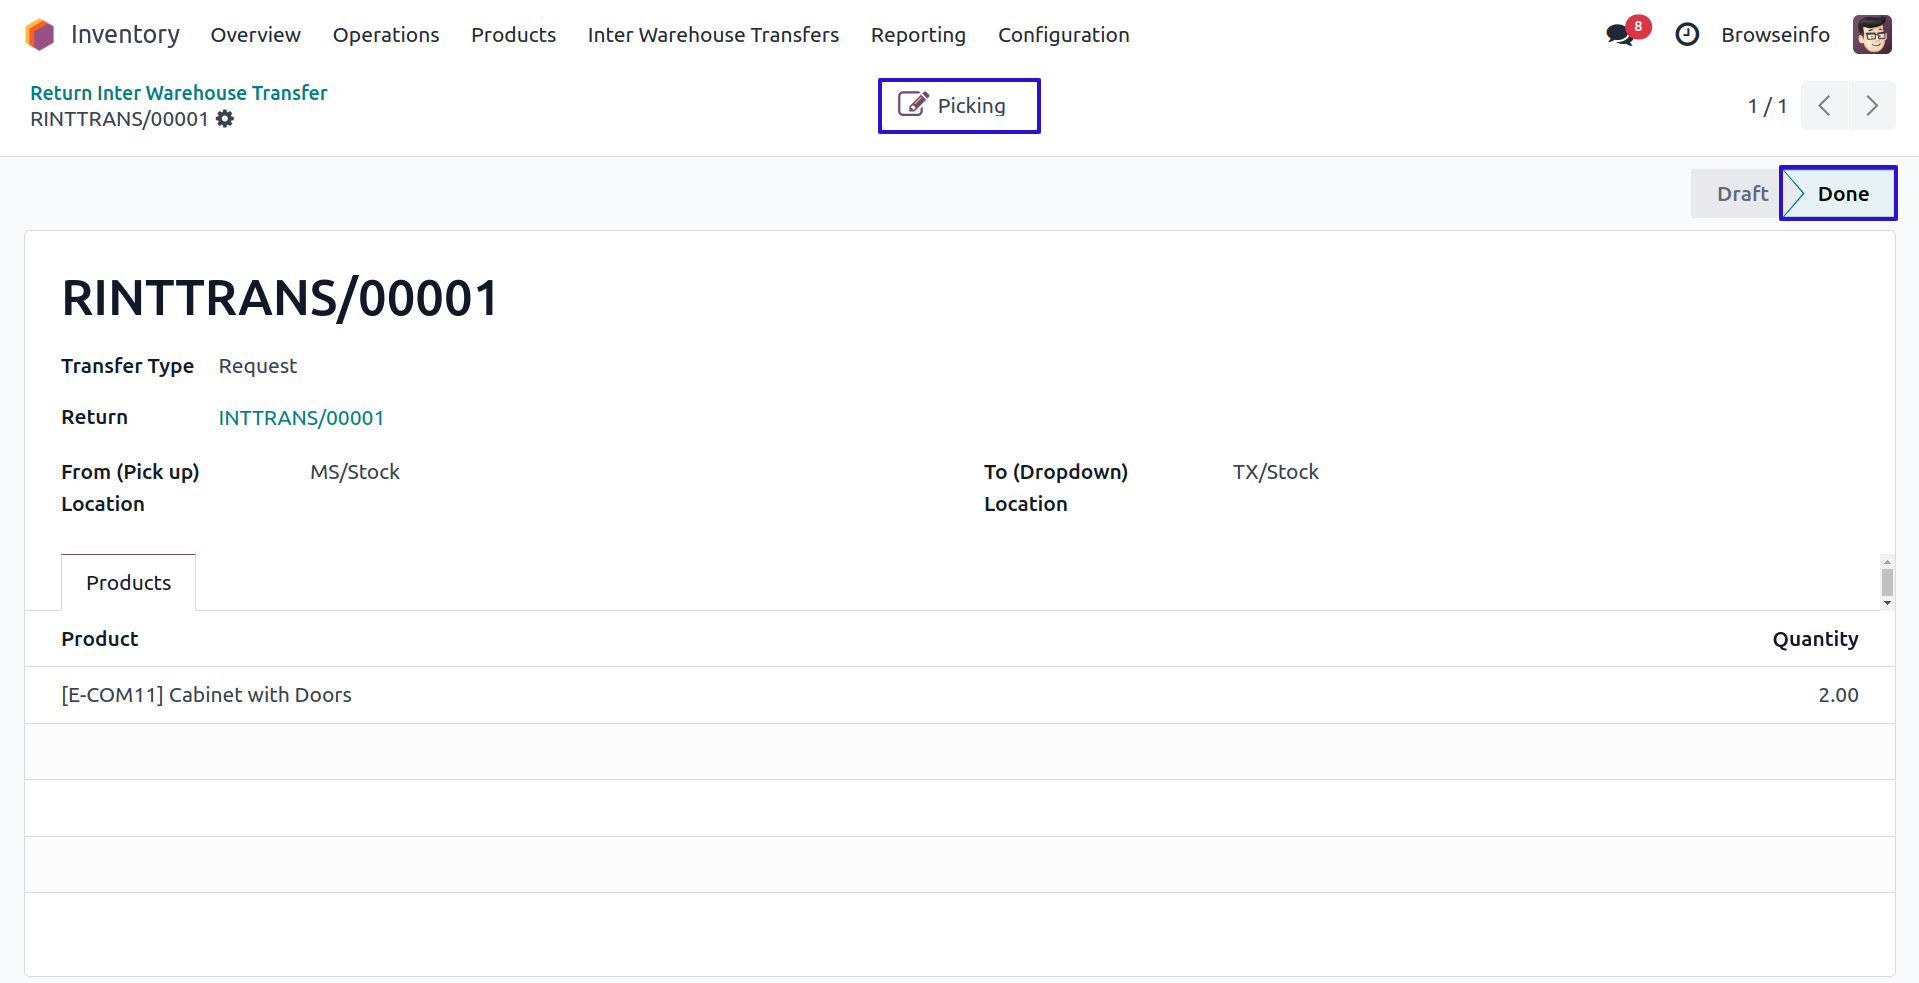Expand the Configuration menu
This screenshot has width=1919, height=983.
(x=1063, y=35)
